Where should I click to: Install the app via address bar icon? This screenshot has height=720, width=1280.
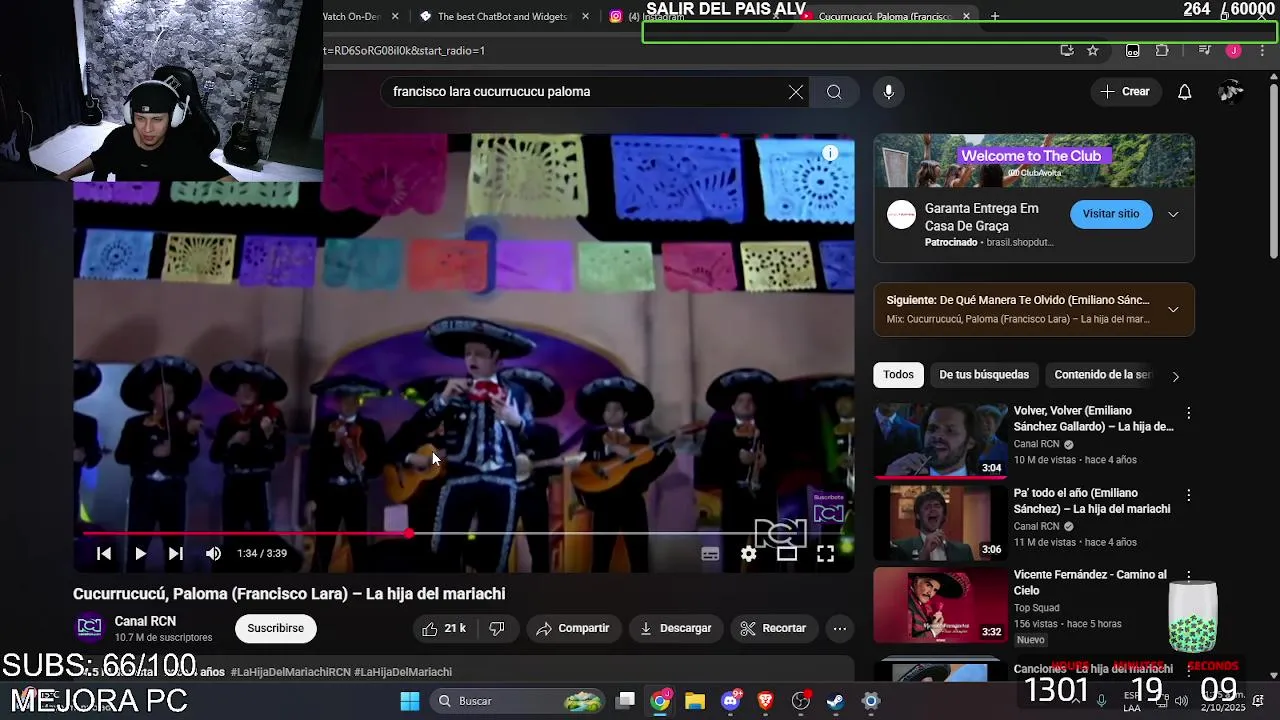(1067, 51)
